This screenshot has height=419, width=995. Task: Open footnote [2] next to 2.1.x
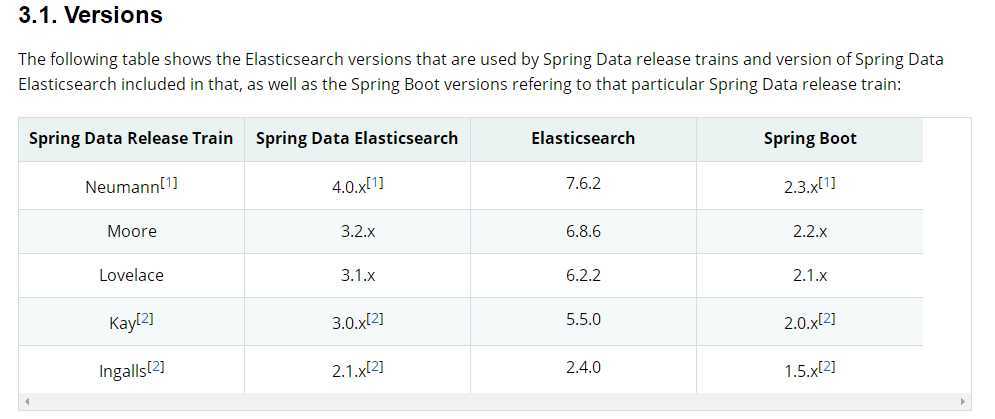click(x=375, y=366)
